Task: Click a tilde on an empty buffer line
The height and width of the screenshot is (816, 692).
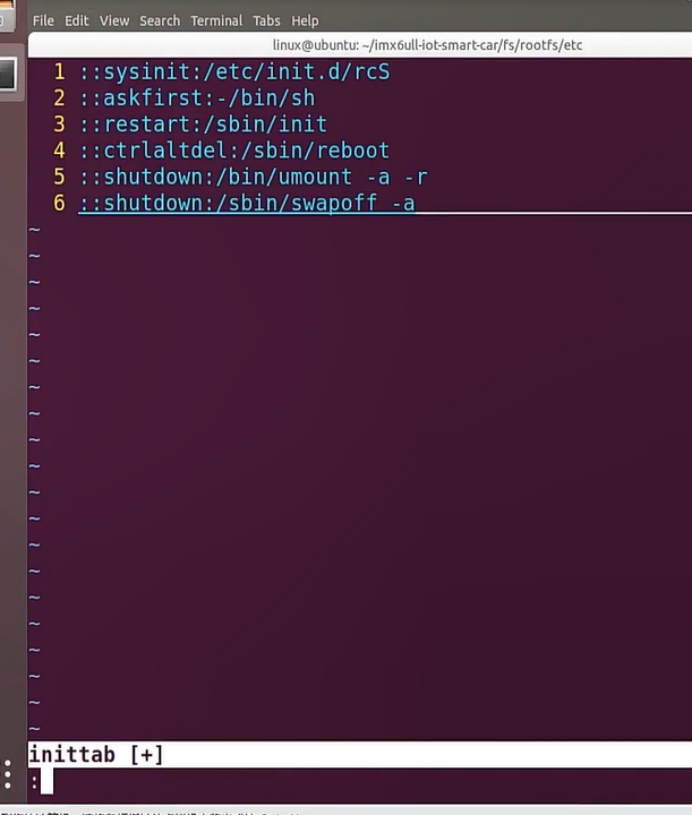Action: (34, 400)
